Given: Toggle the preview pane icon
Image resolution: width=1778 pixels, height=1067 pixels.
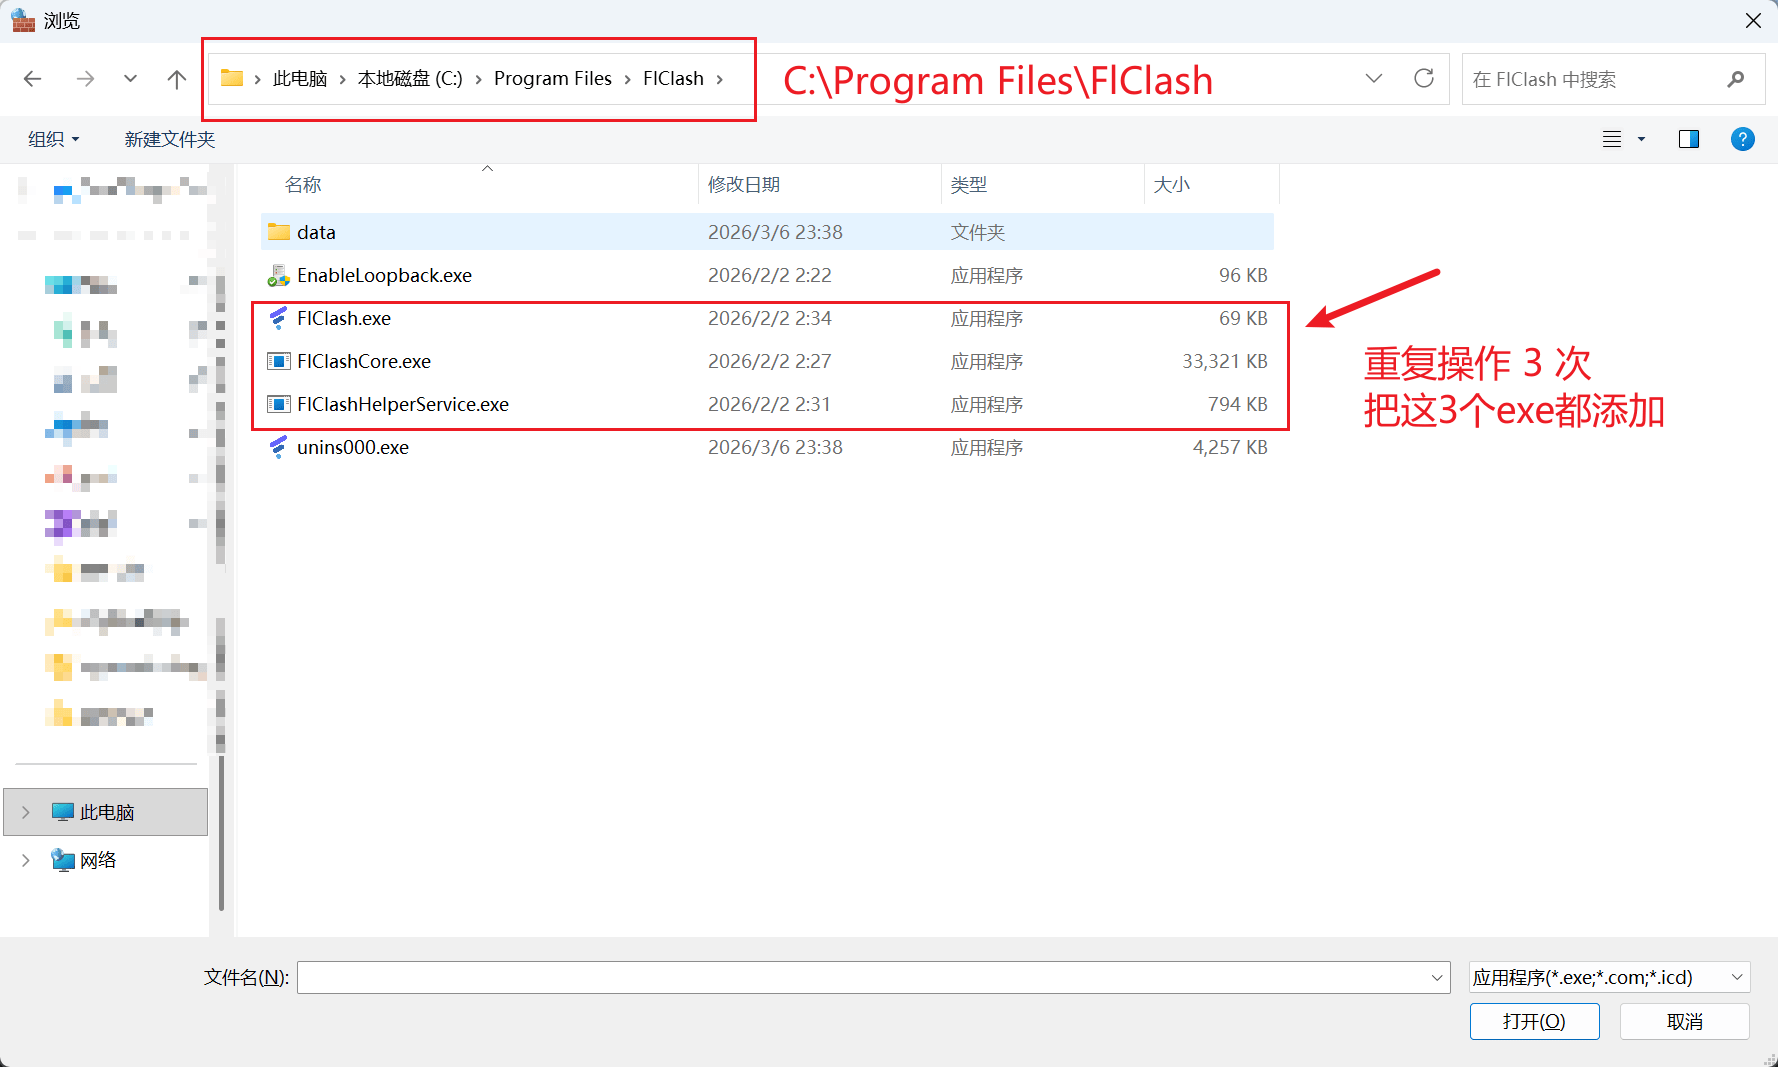Looking at the screenshot, I should pos(1688,139).
